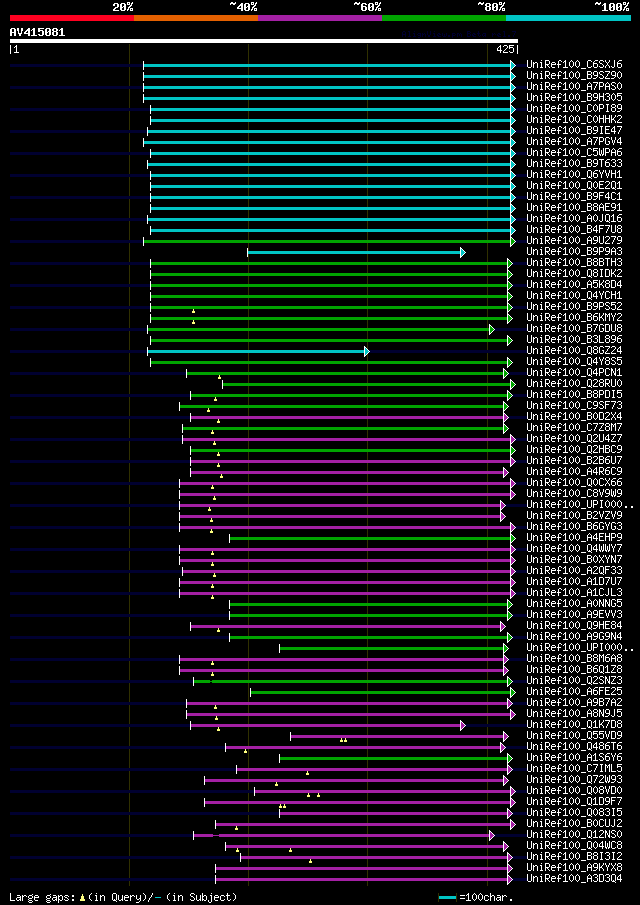This screenshot has width=640, height=905.
Task: Select the UniRef100_C7IML5 label
Action: point(574,768)
